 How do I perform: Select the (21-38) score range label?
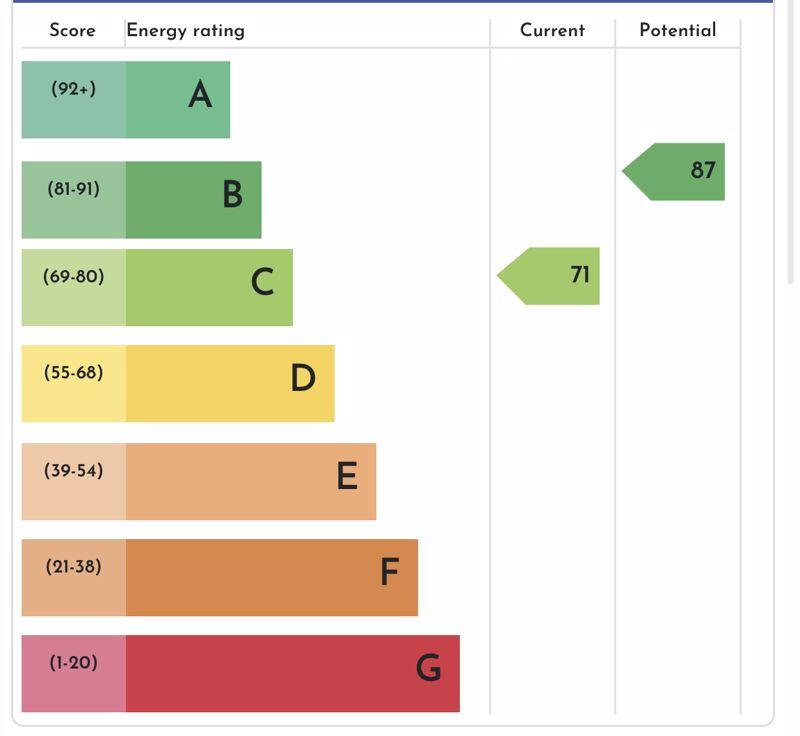[74, 567]
